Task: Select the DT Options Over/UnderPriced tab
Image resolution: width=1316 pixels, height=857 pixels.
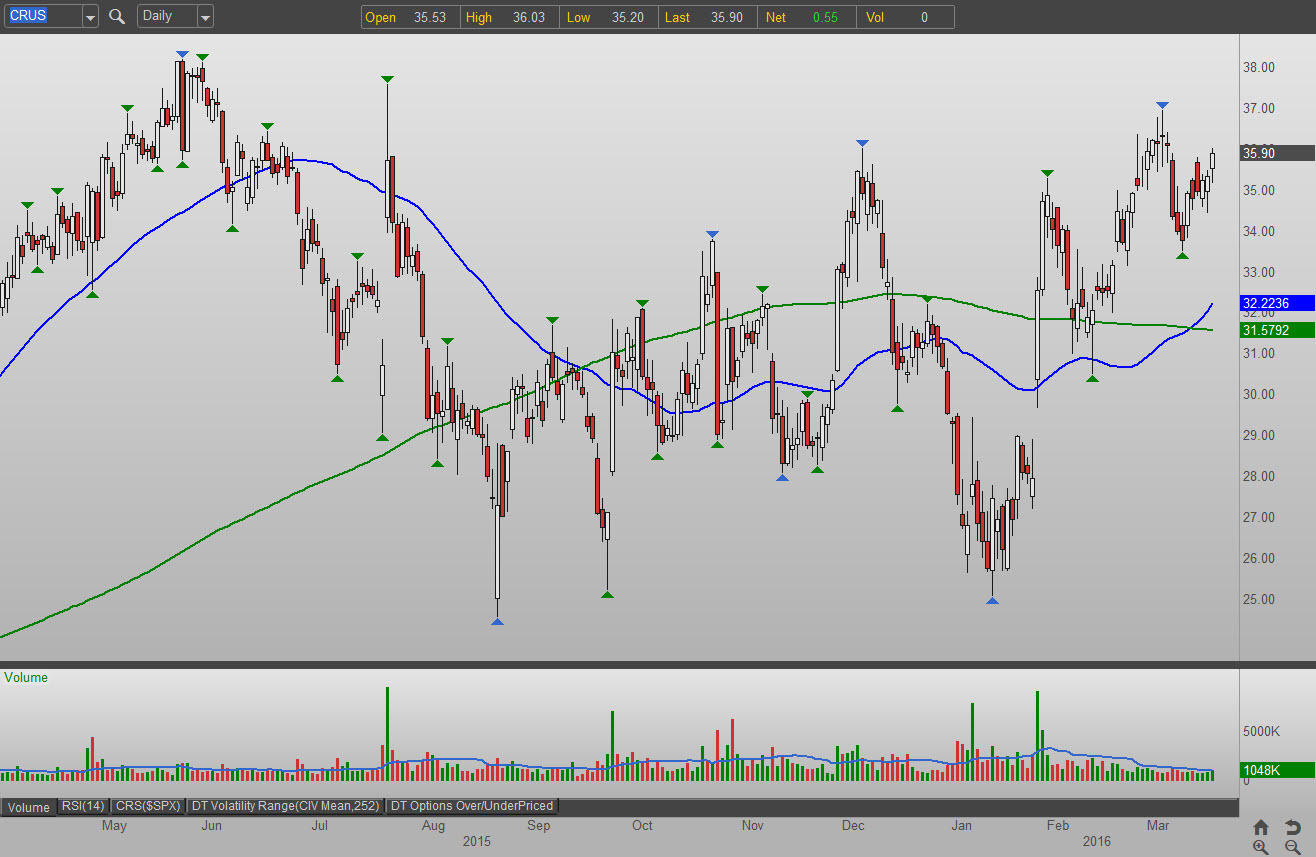Action: click(471, 806)
